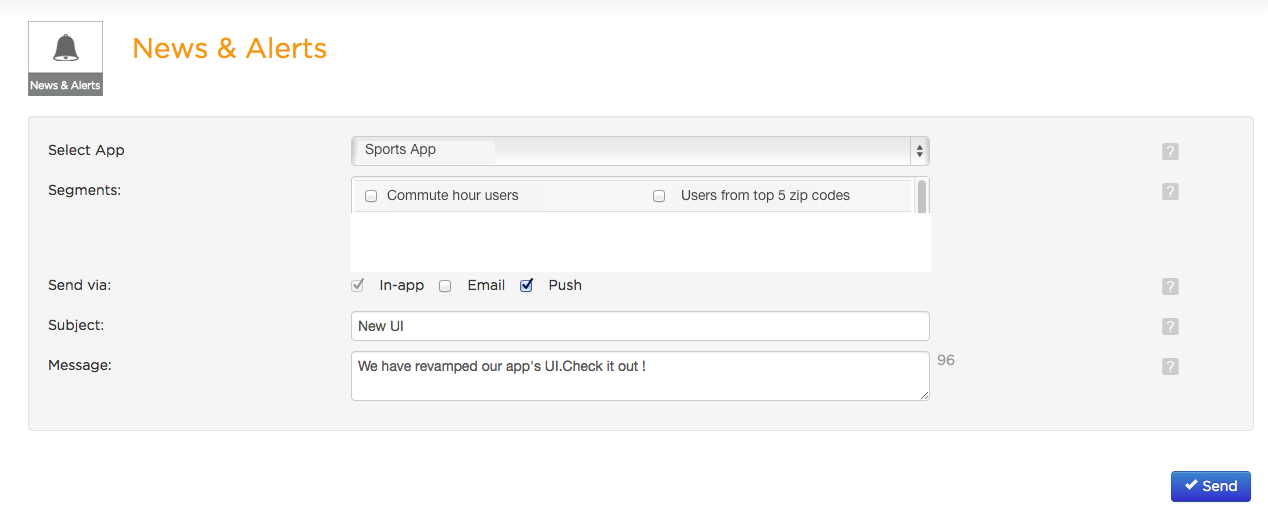This screenshot has height=522, width=1268.
Task: Click the News & Alerts bell icon
Action: pos(65,48)
